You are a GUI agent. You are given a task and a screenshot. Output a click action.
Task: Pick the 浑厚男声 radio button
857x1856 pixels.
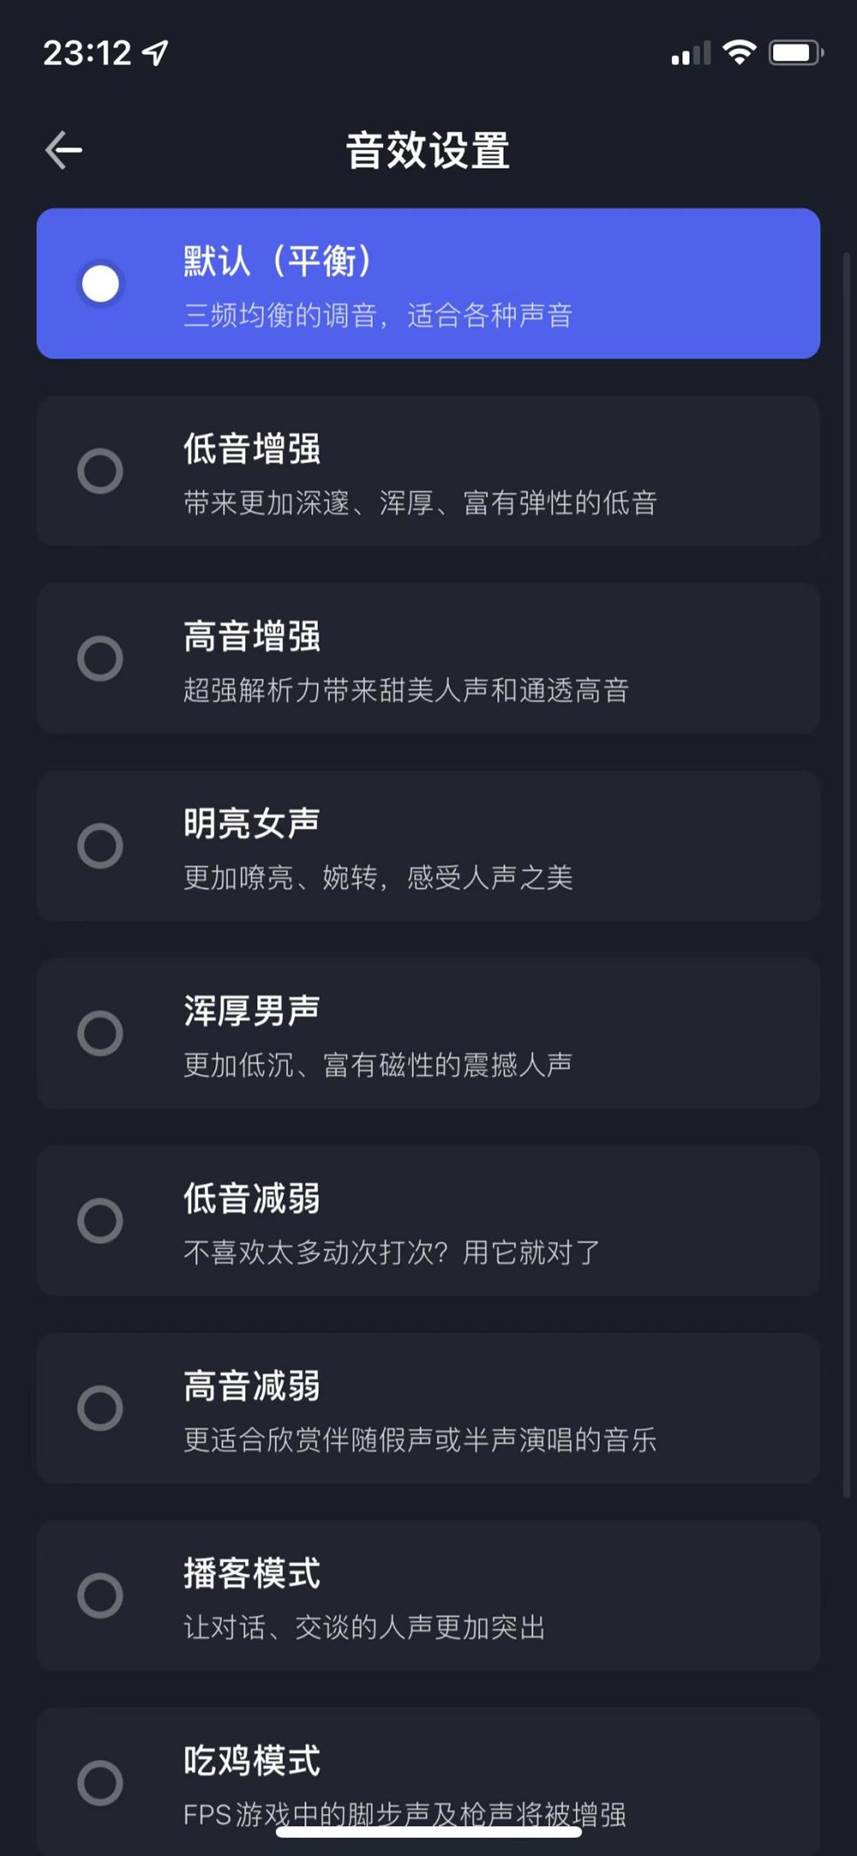coord(100,1033)
